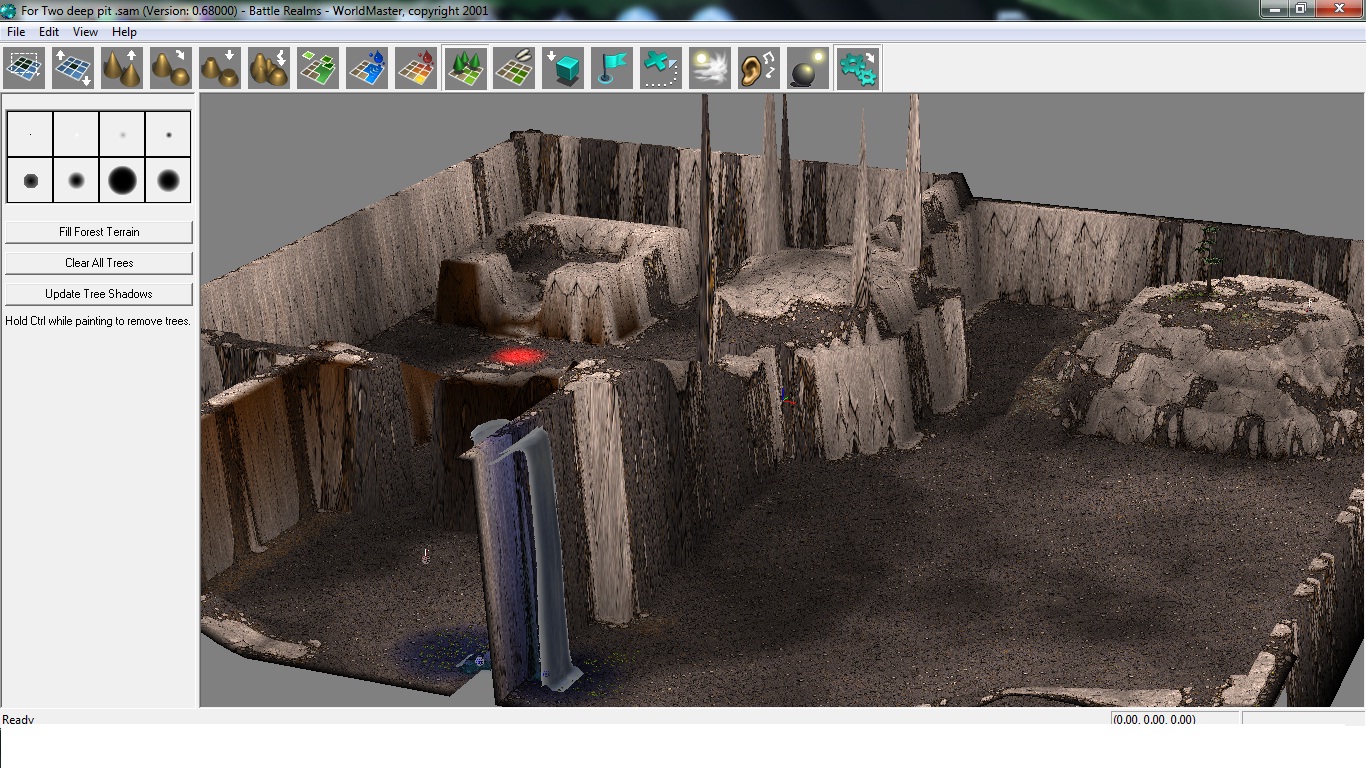Select the teal cube object placement tool

point(563,69)
